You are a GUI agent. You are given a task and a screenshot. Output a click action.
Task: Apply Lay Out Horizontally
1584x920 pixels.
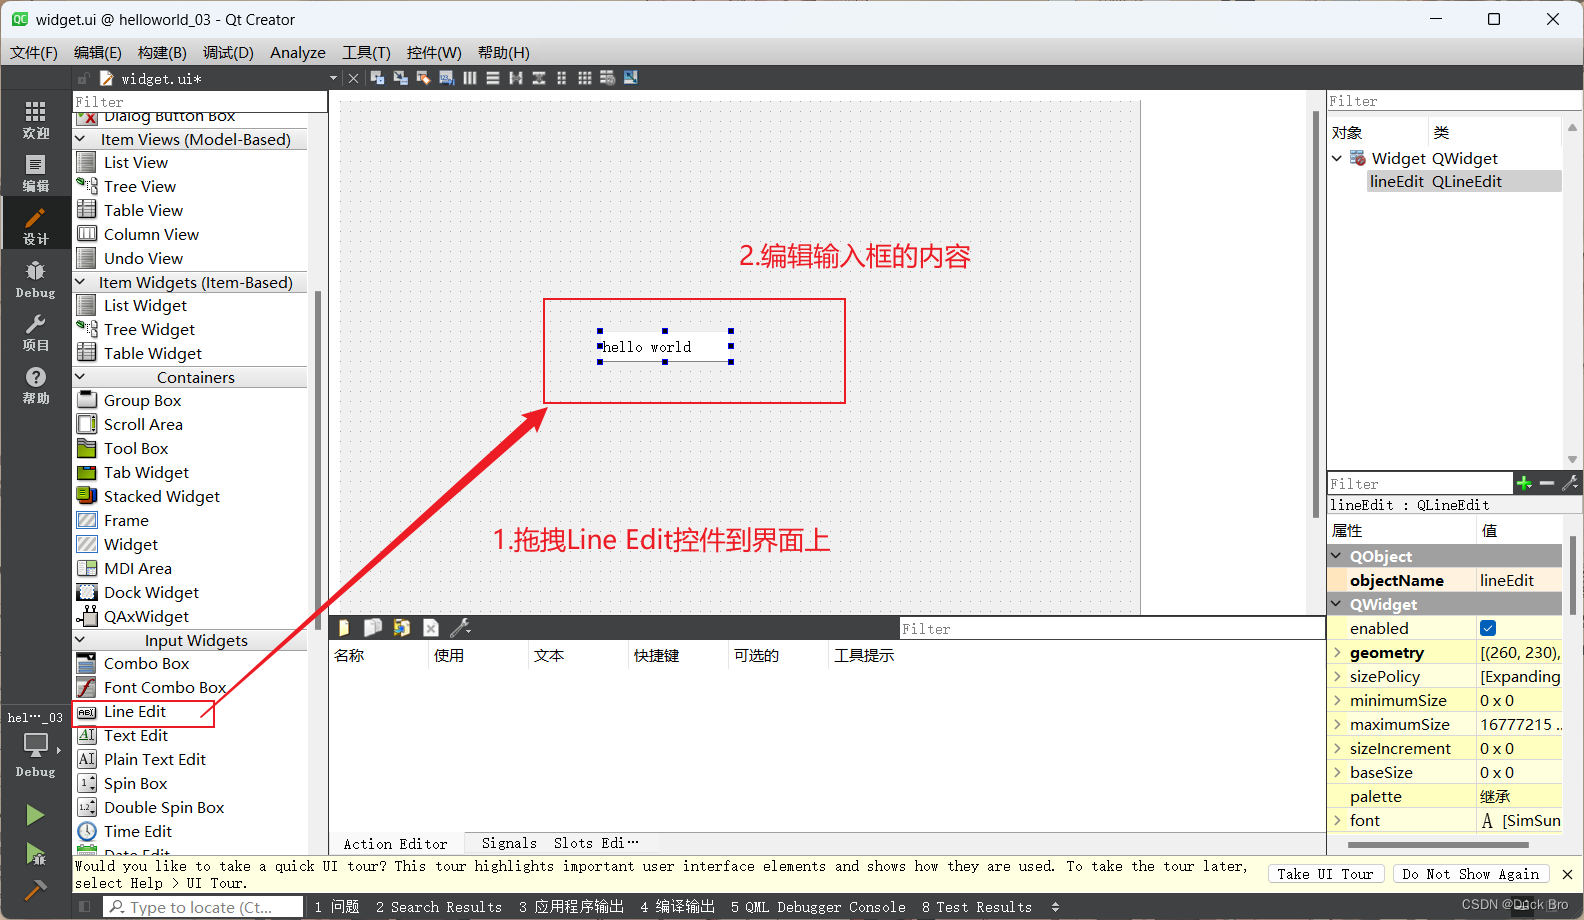click(469, 78)
